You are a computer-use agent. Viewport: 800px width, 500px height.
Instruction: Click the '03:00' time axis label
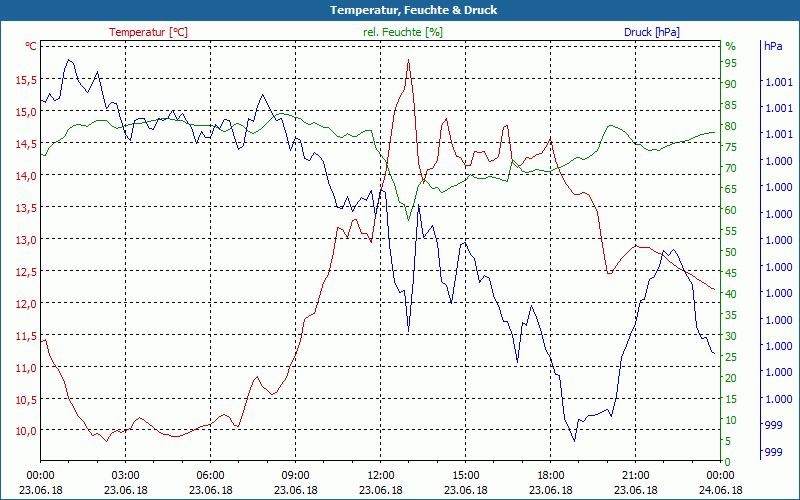[126, 476]
